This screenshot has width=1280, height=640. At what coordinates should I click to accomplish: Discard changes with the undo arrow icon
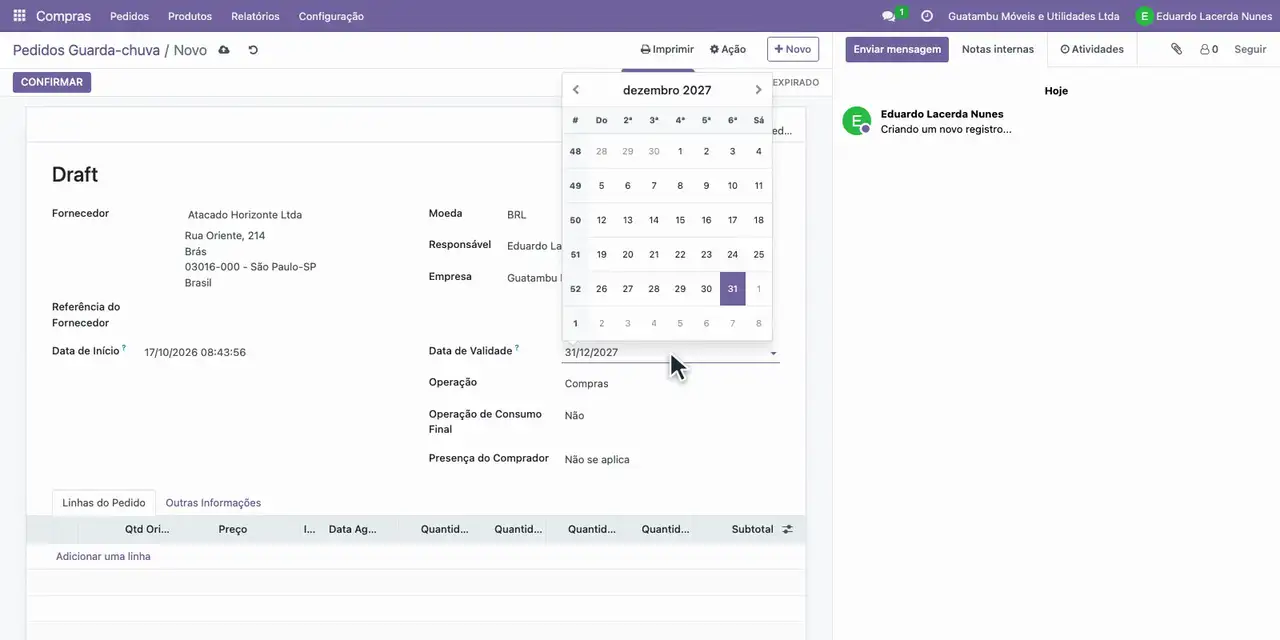click(x=253, y=50)
